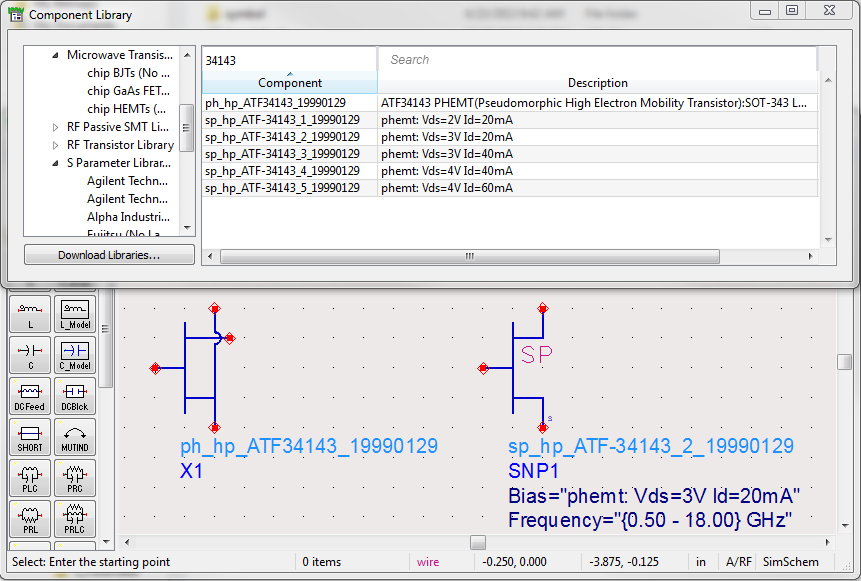
Task: Click the Download Libraries button
Action: pyautogui.click(x=109, y=255)
